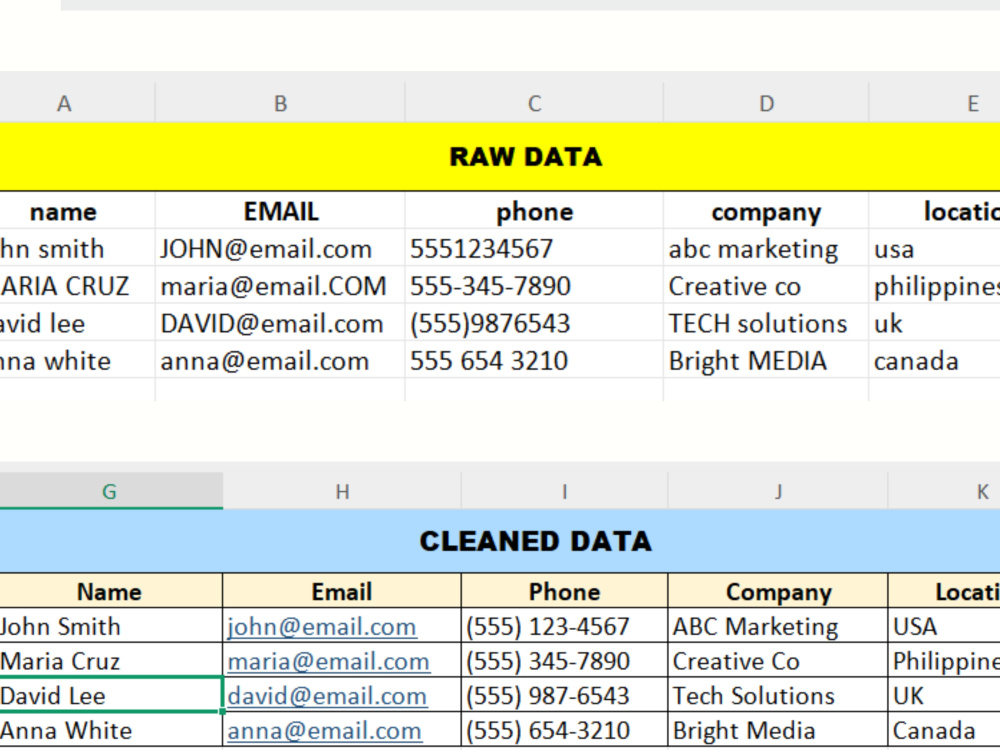The width and height of the screenshot is (1000, 750).
Task: Open the david@email.com hyperlink
Action: pyautogui.click(x=327, y=696)
